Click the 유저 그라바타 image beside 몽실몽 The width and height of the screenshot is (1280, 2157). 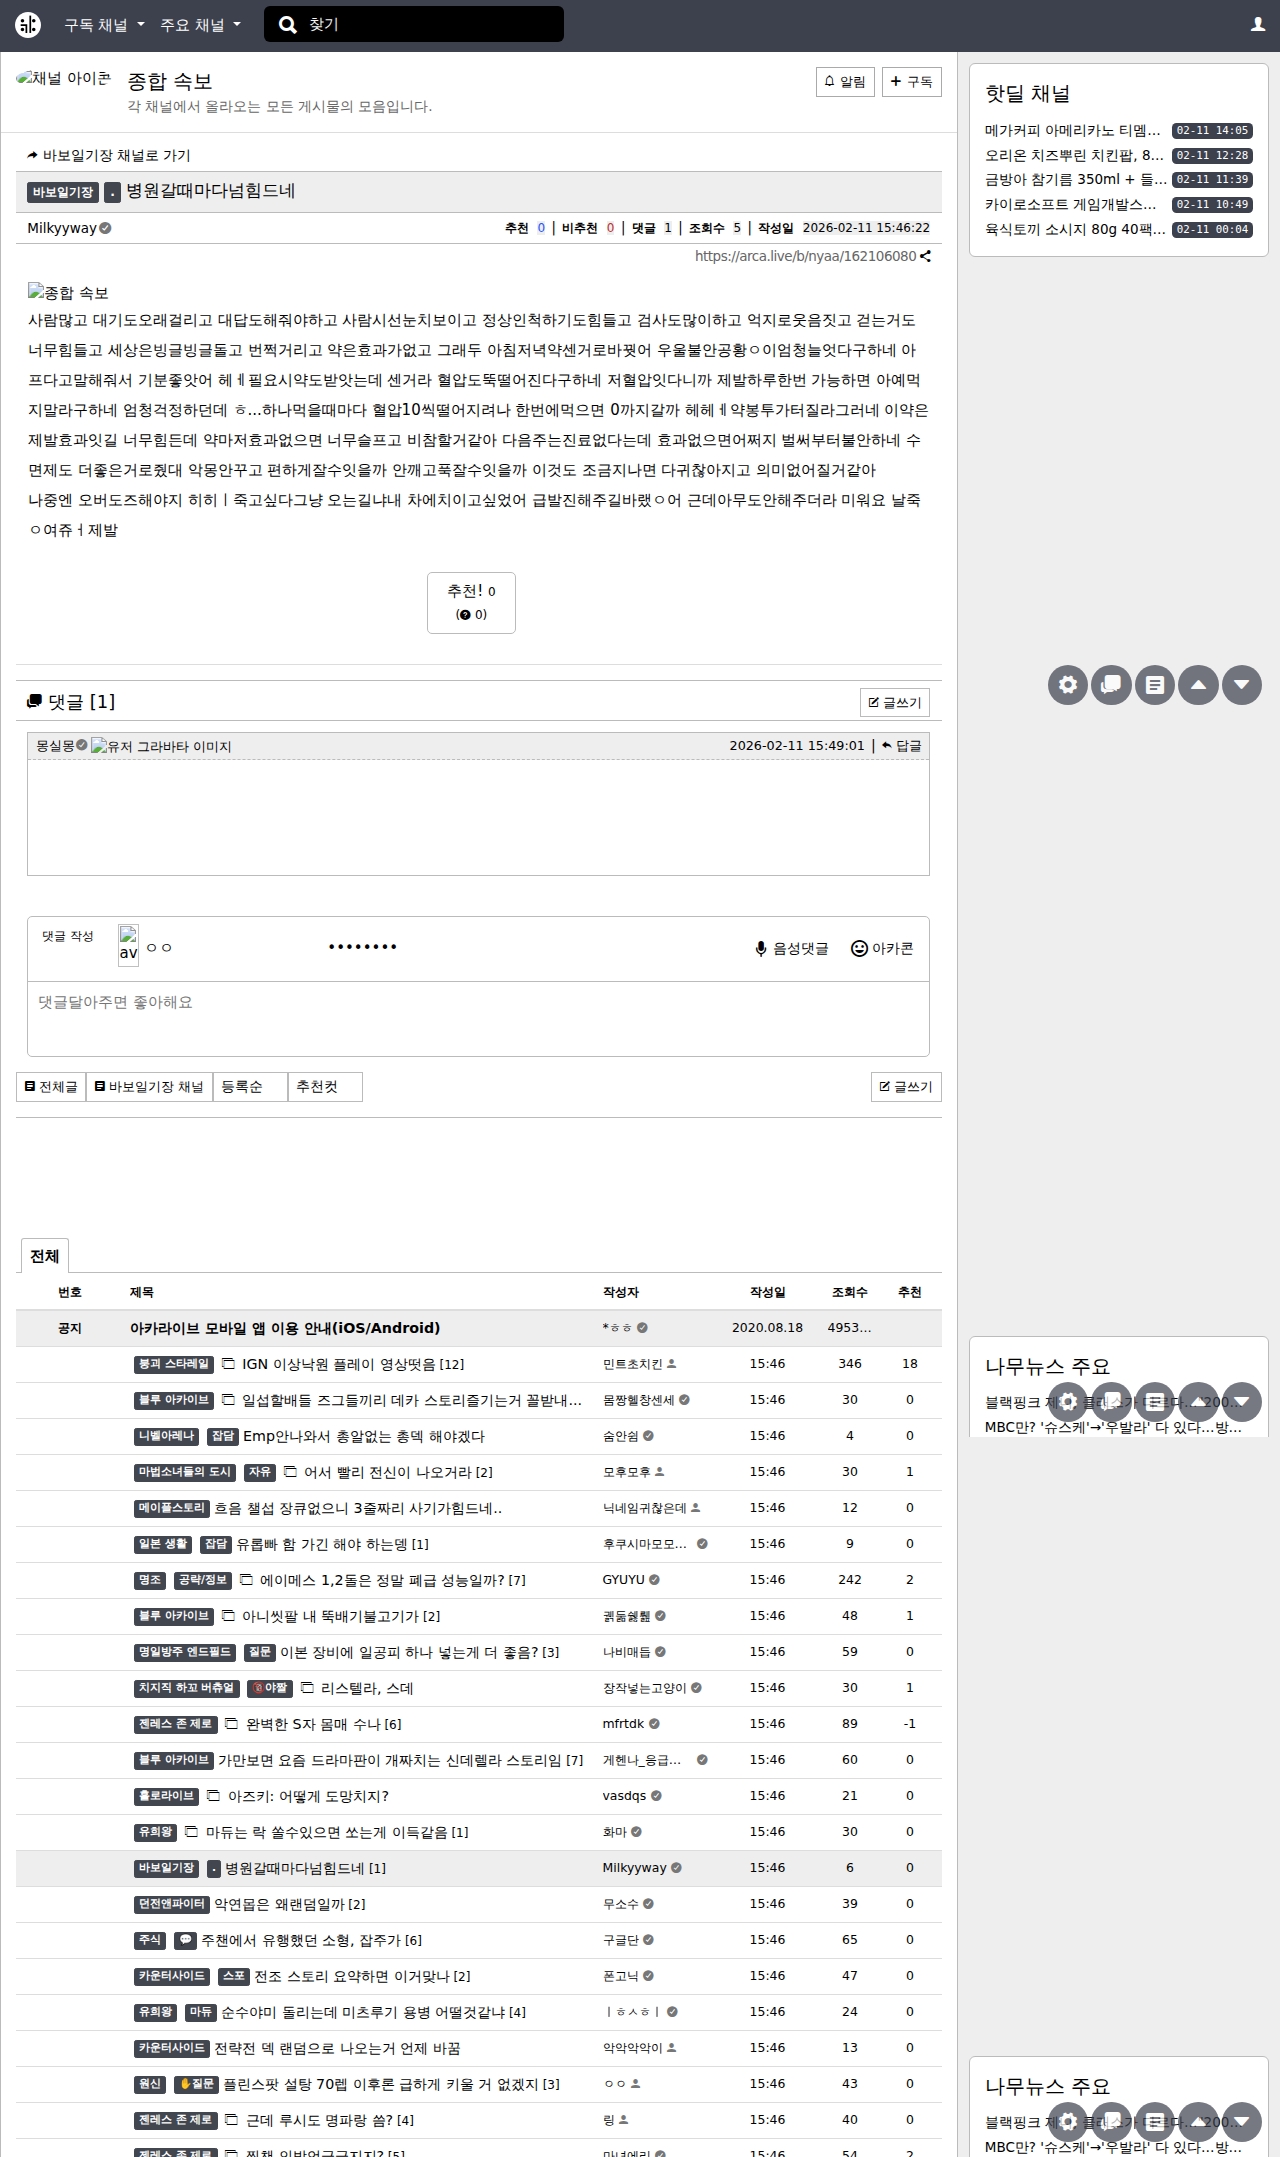[x=161, y=747]
